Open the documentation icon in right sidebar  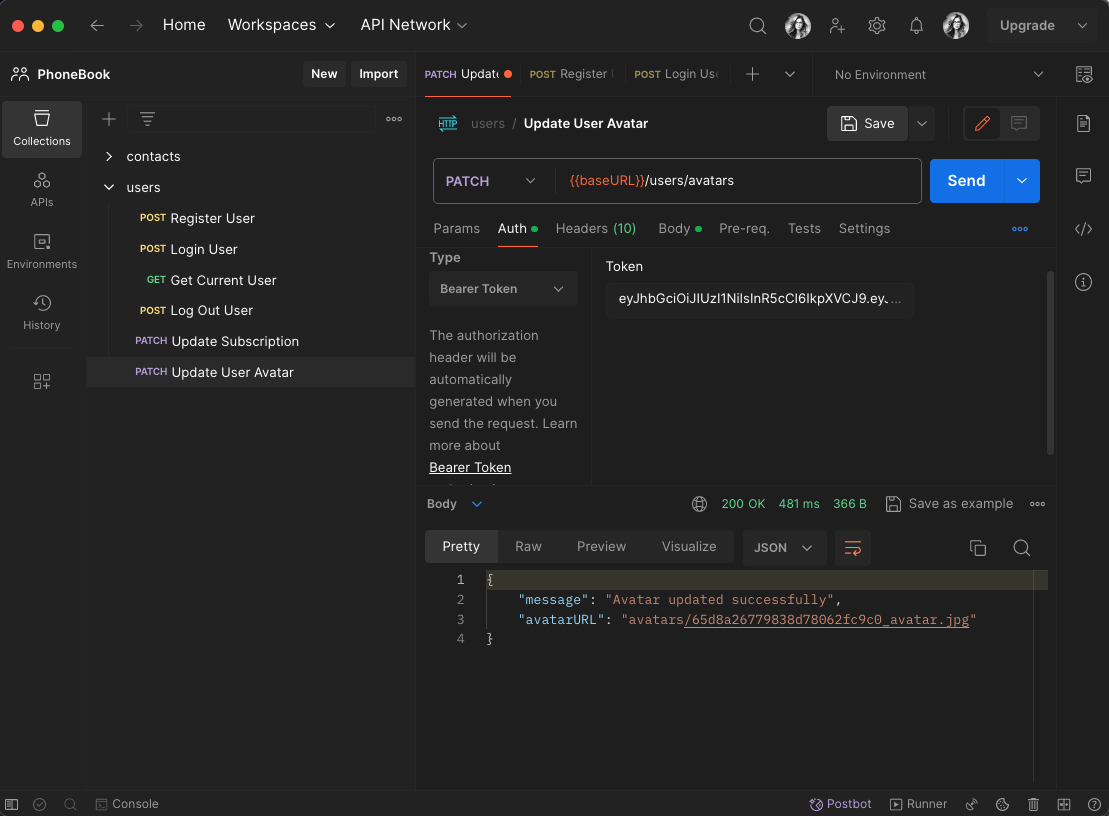(x=1084, y=124)
